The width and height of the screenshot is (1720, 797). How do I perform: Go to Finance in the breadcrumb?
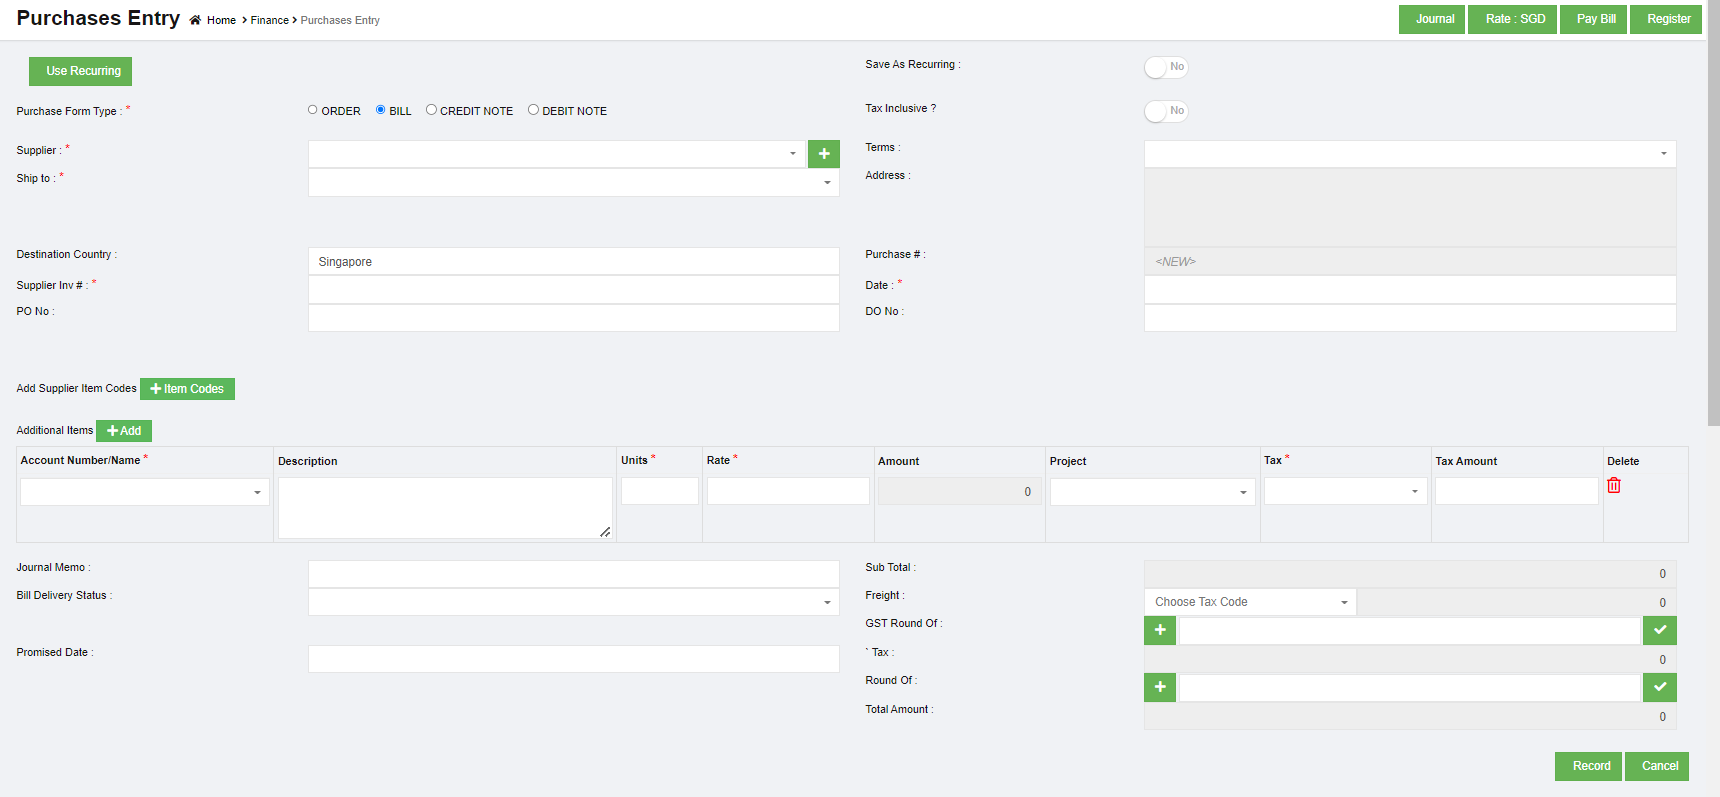(269, 20)
